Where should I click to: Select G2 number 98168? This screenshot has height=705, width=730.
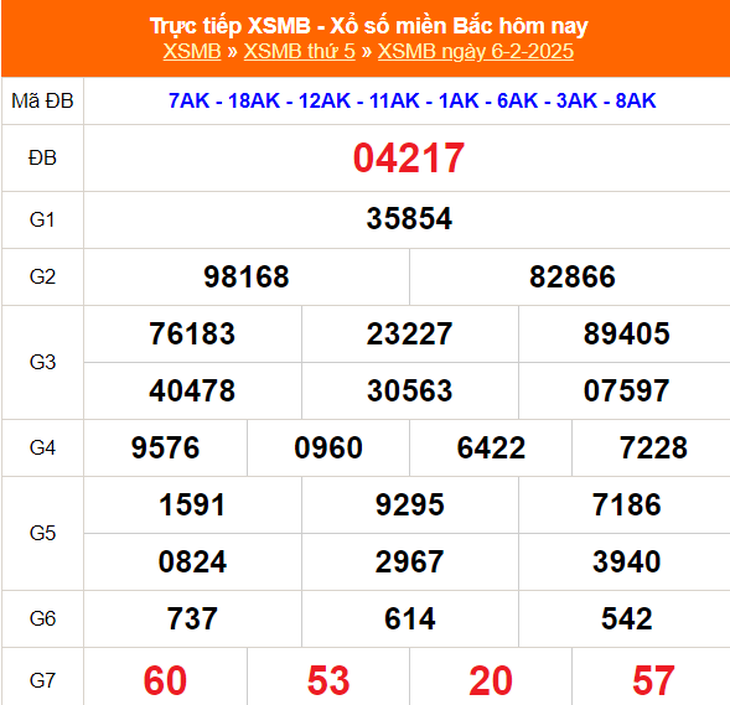tap(246, 276)
